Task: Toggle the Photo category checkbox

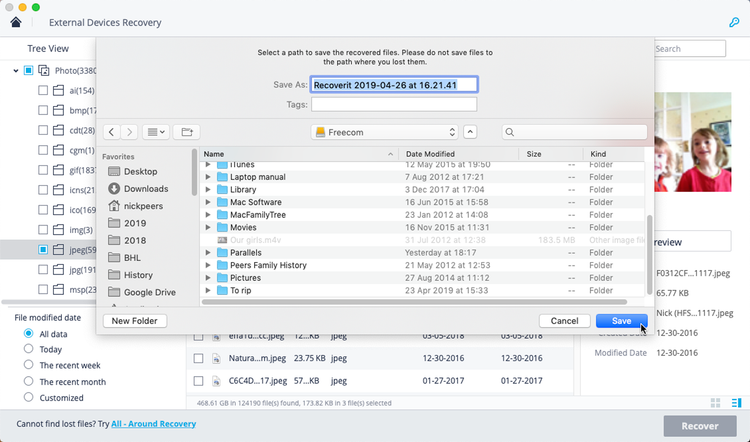Action: [x=29, y=71]
